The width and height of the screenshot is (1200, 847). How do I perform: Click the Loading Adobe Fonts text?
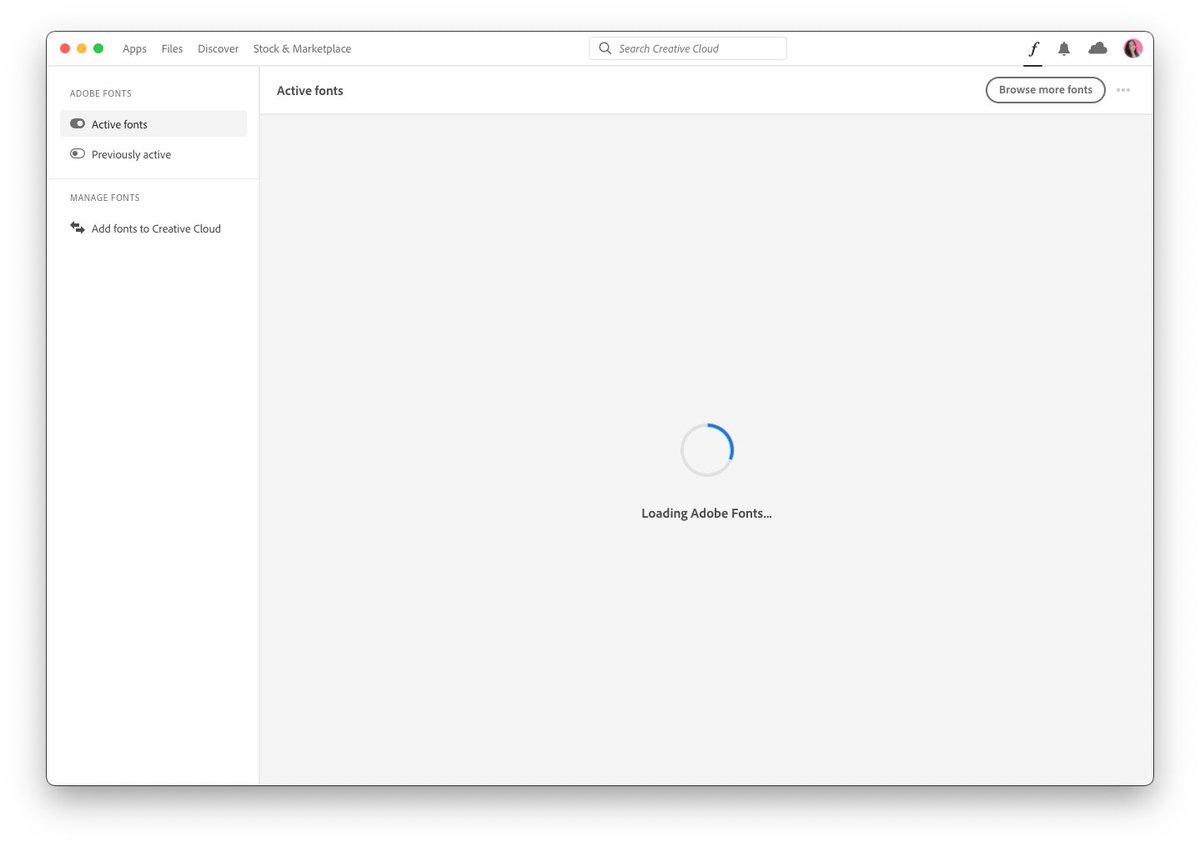tap(706, 513)
